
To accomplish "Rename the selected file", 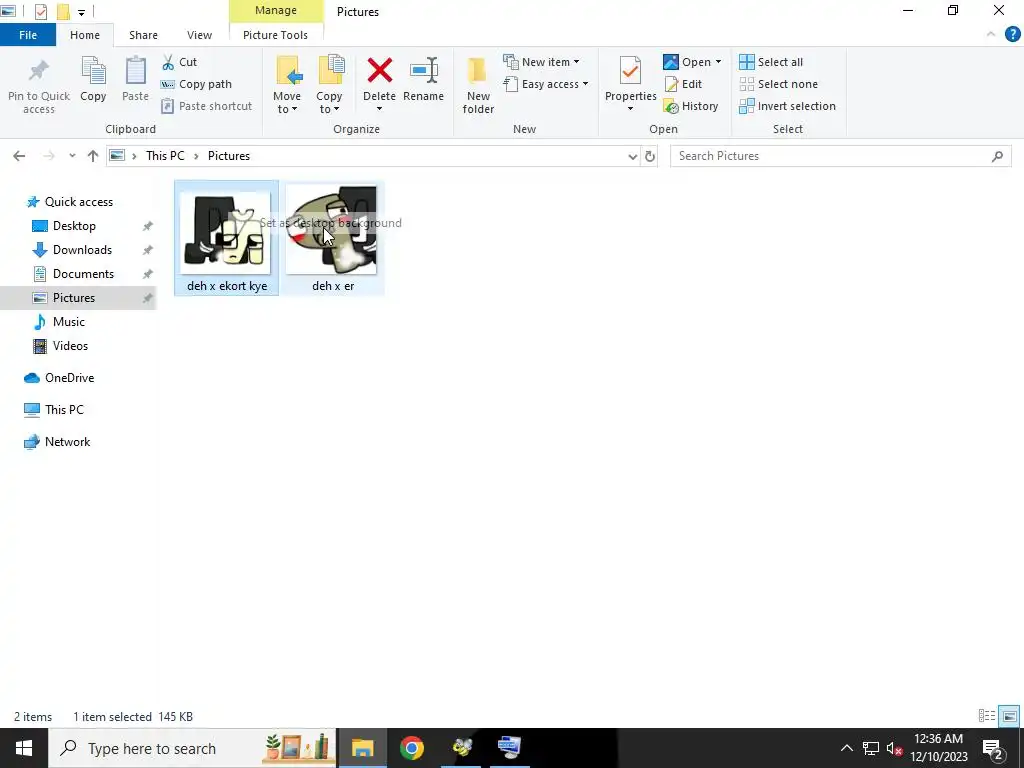I will (423, 80).
